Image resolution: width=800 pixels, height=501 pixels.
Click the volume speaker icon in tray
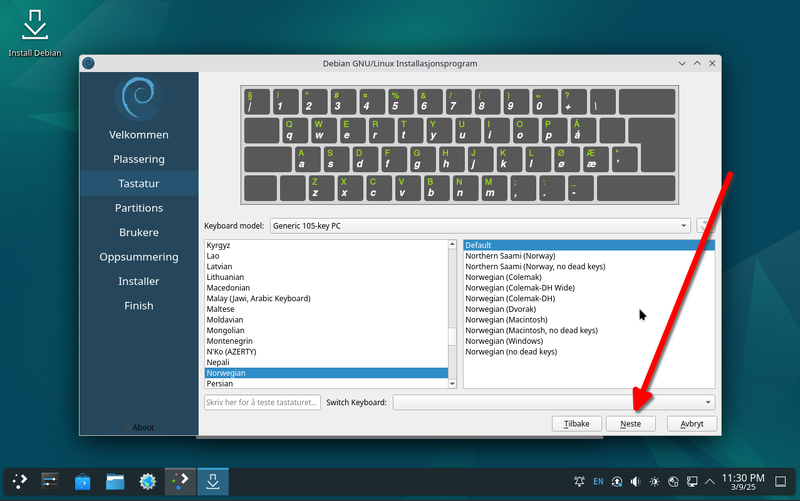click(636, 482)
